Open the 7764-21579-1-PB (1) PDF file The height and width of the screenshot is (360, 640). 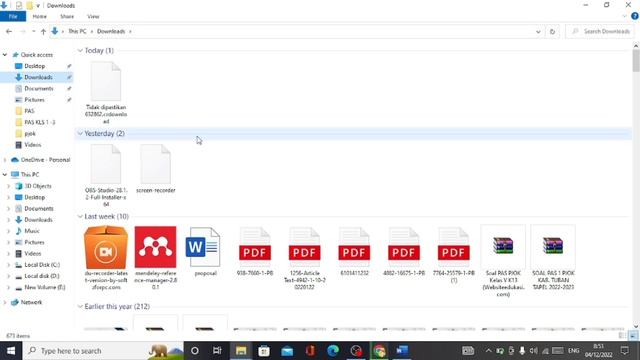point(453,255)
